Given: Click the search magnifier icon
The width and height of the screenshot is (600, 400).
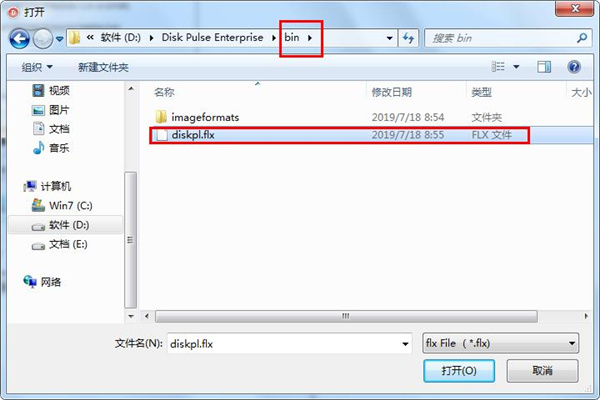Looking at the screenshot, I should click(582, 38).
